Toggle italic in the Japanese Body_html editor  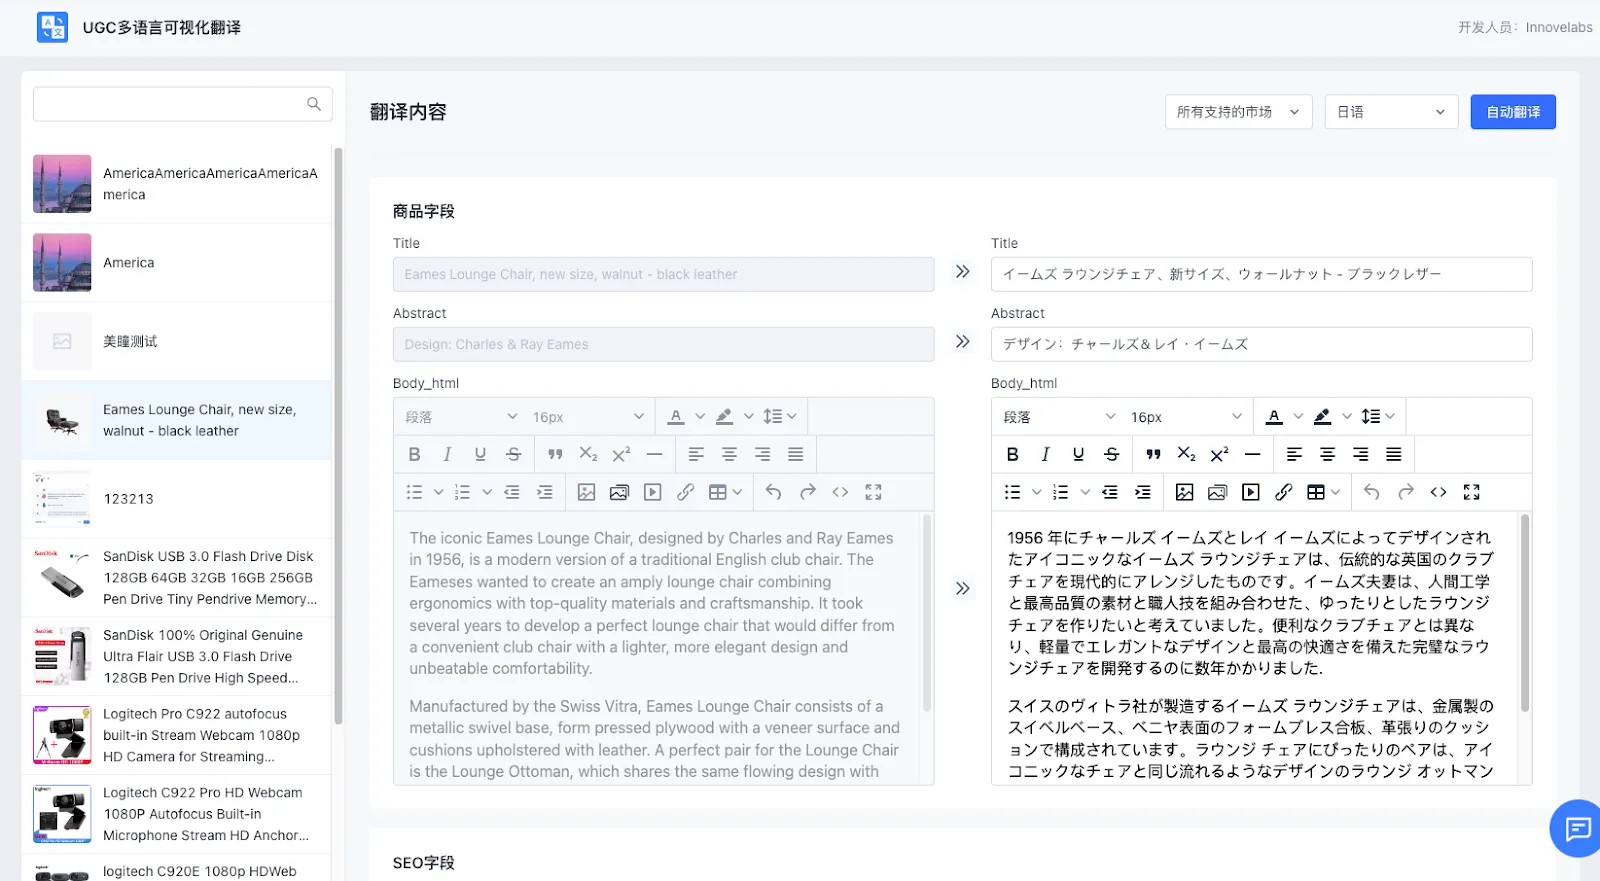click(1046, 454)
